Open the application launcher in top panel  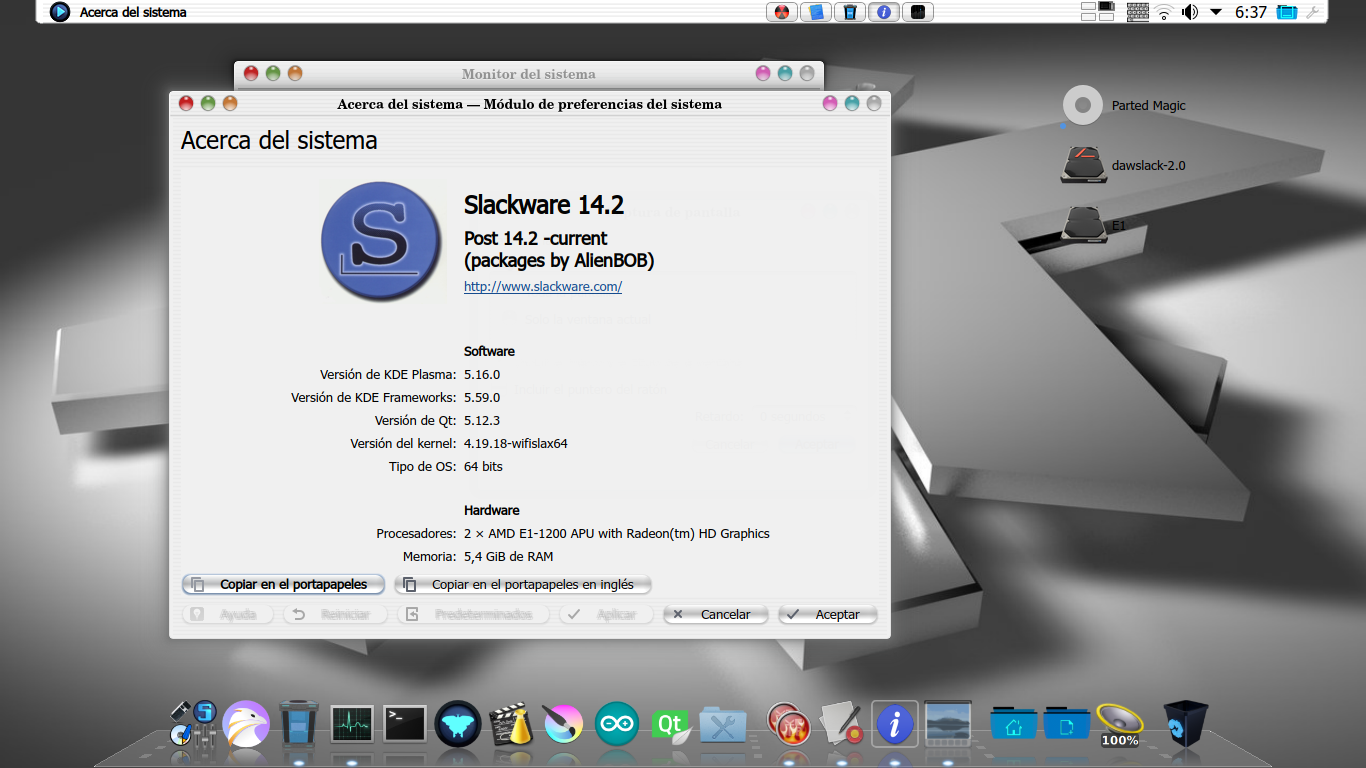(x=60, y=12)
